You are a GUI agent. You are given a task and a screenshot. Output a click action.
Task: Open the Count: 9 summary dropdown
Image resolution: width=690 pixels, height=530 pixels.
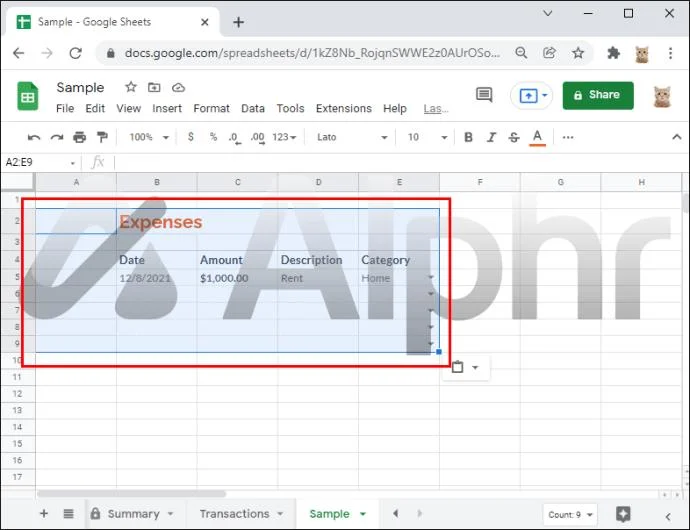tap(570, 515)
